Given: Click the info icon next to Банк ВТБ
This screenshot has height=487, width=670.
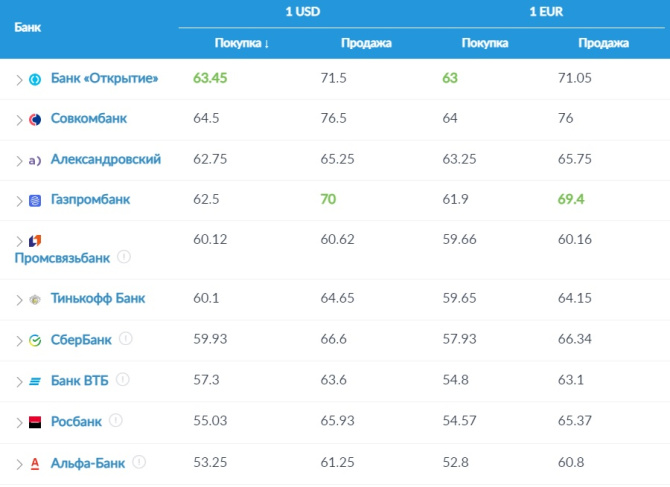Looking at the screenshot, I should click(122, 380).
